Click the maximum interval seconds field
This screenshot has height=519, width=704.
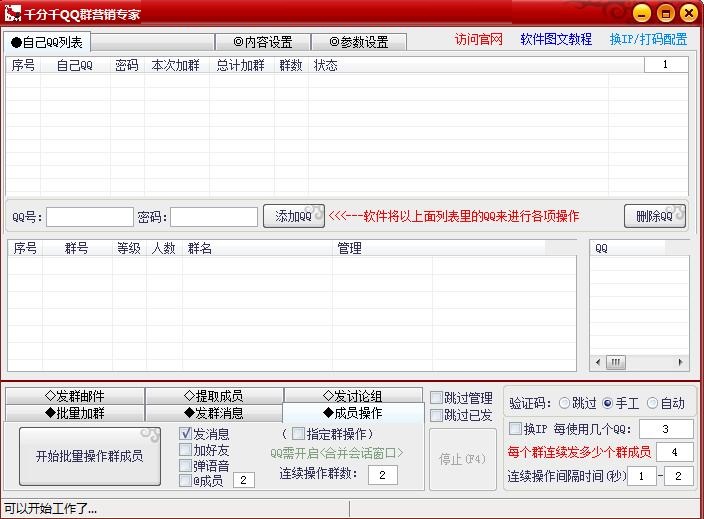pyautogui.click(x=678, y=476)
